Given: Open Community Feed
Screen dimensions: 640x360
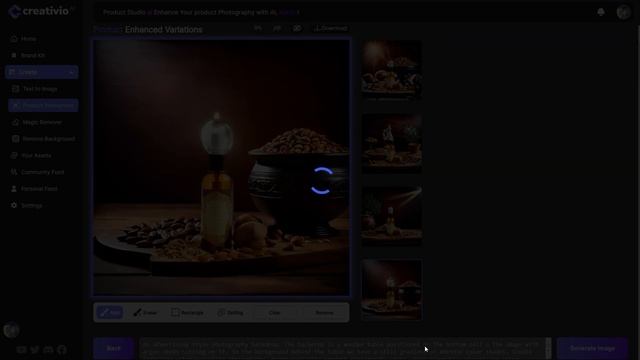Looking at the screenshot, I should 42,173.
